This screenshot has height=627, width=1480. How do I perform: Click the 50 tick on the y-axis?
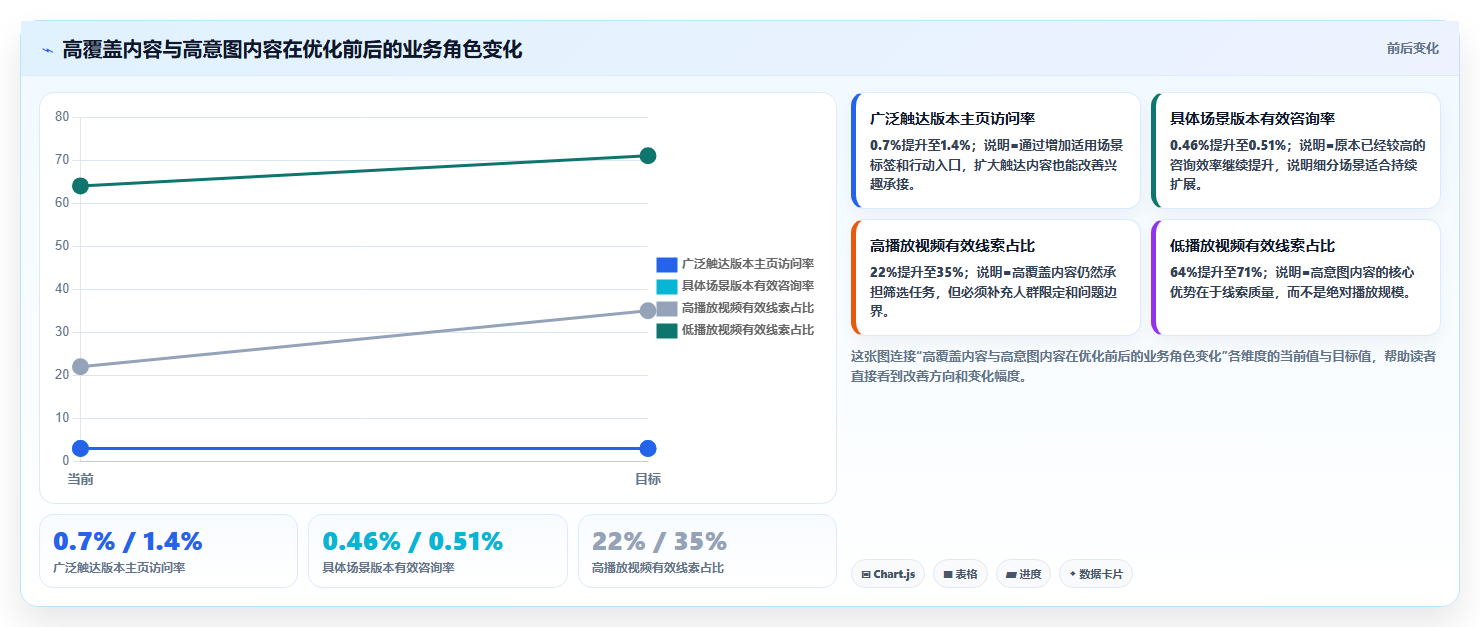click(62, 246)
